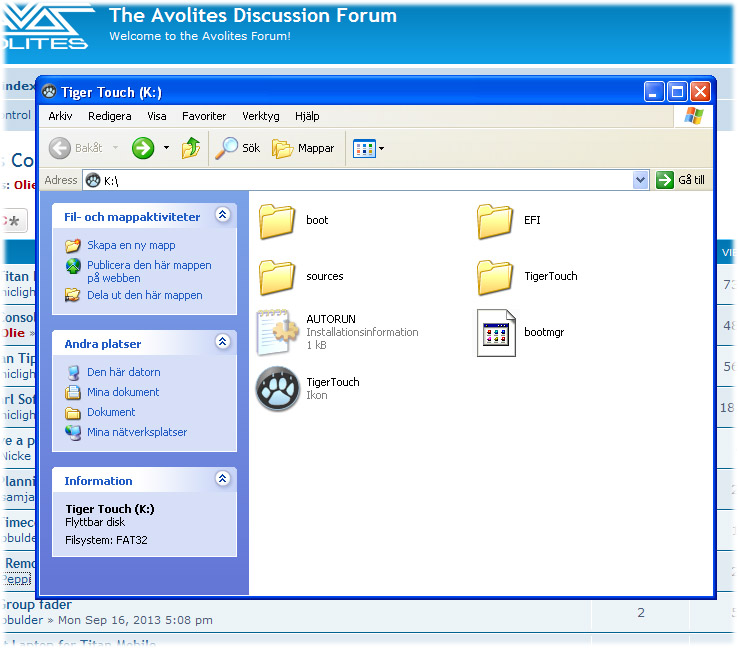Image resolution: width=738 pixels, height=648 pixels.
Task: Collapse the Andra platser panel
Action: tap(223, 341)
